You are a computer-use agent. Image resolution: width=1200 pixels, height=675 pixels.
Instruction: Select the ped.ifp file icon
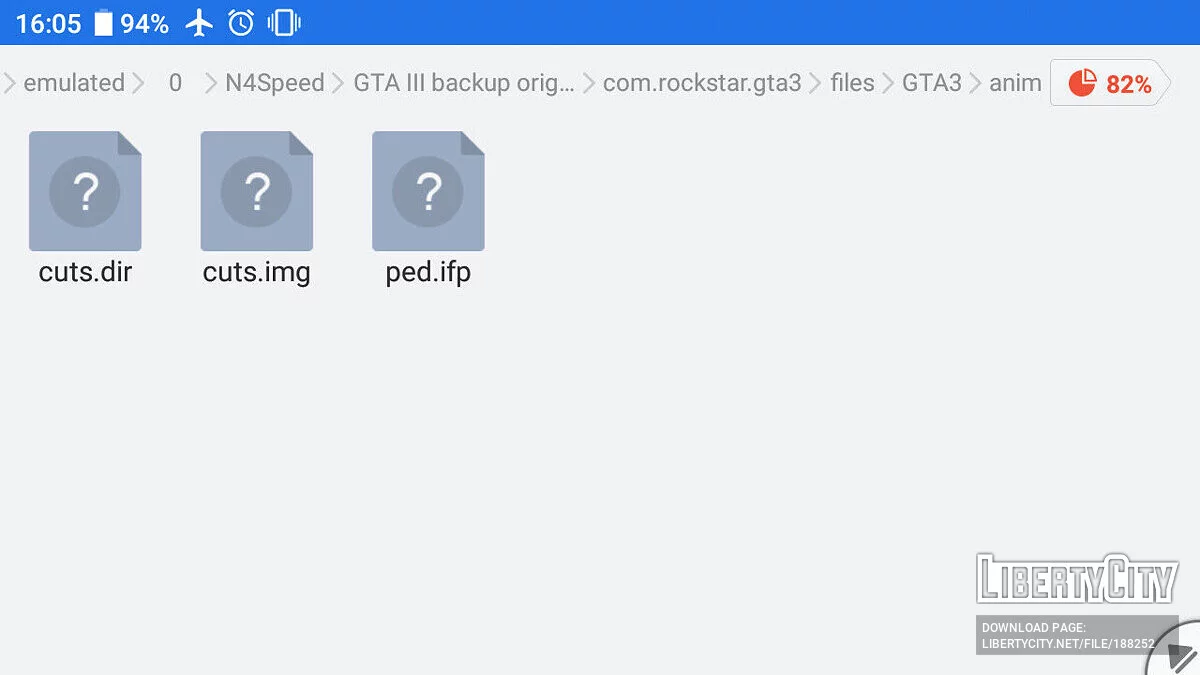click(428, 191)
